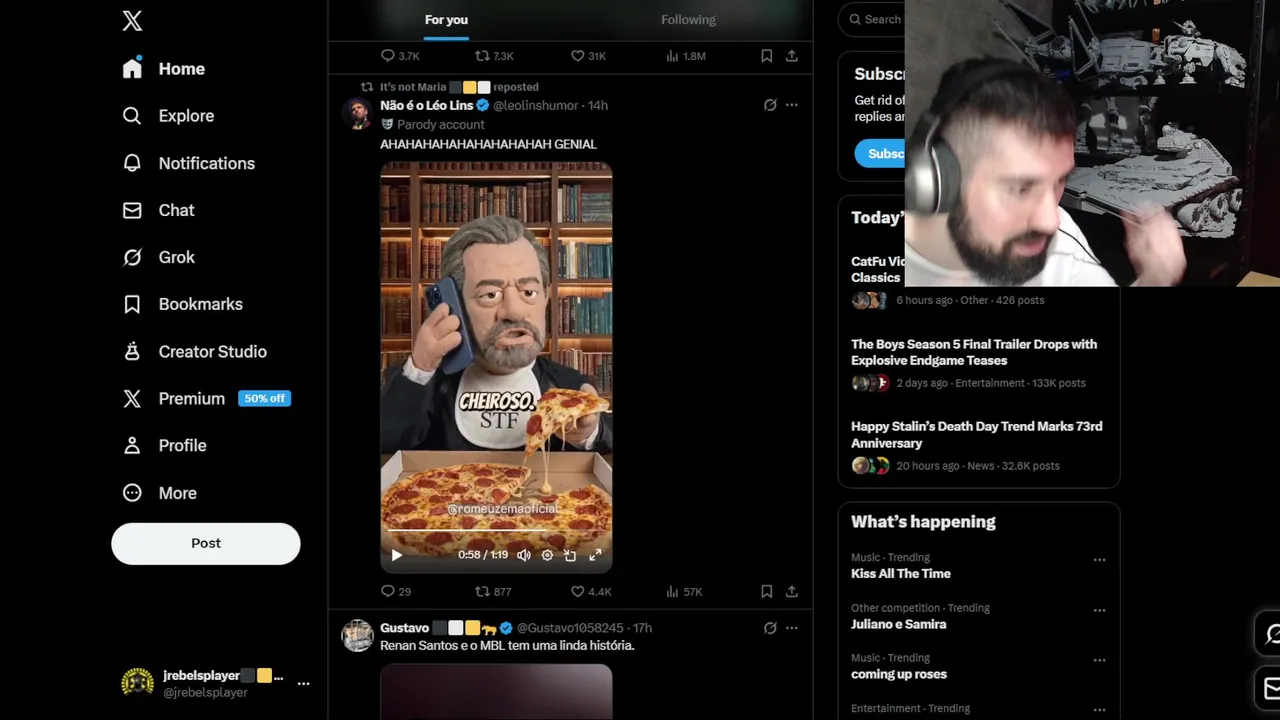1280x720 pixels.
Task: Open Grok from the sidebar
Action: [158, 257]
